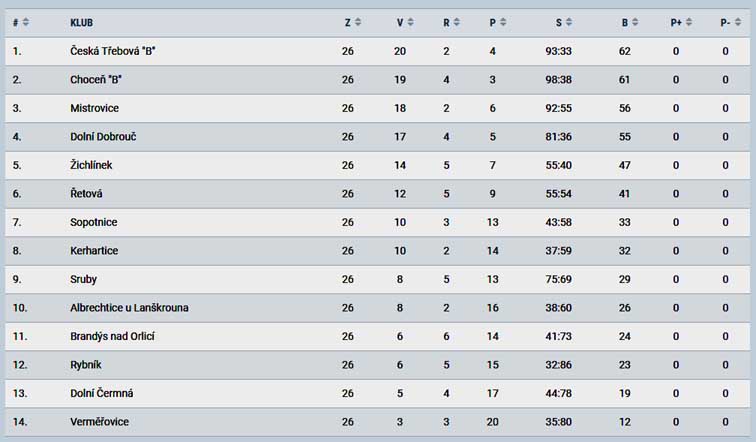The image size is (756, 442).
Task: Sort by V wins arrows
Action: pyautogui.click(x=410, y=22)
